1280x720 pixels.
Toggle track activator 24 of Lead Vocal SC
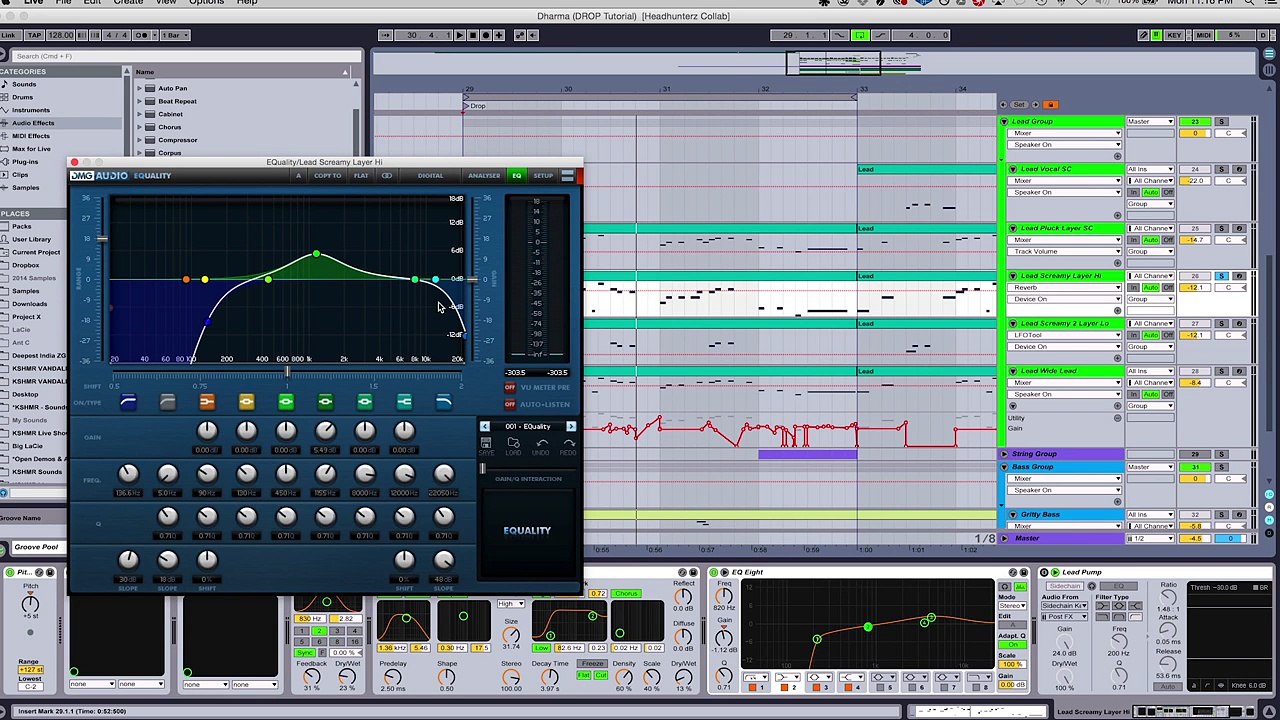[x=1194, y=170]
